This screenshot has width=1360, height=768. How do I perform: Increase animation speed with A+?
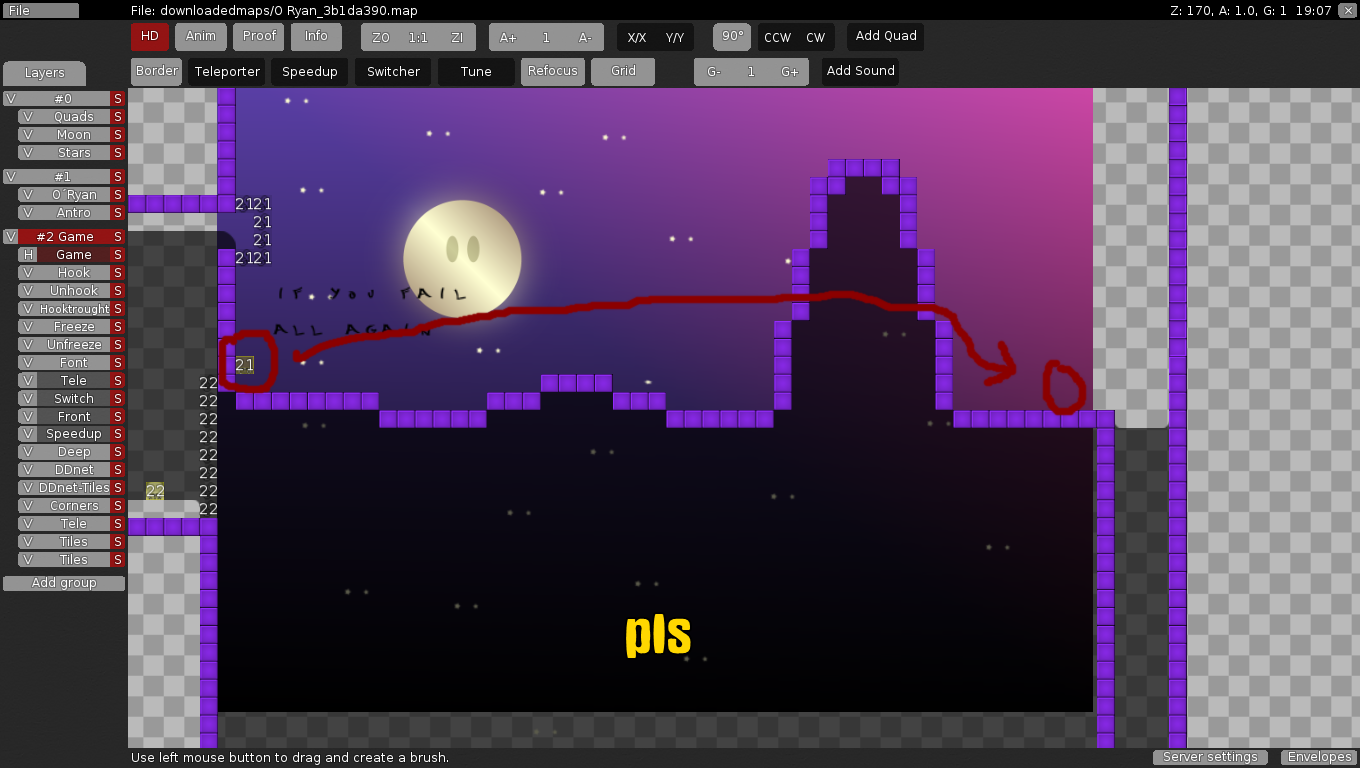pos(508,37)
